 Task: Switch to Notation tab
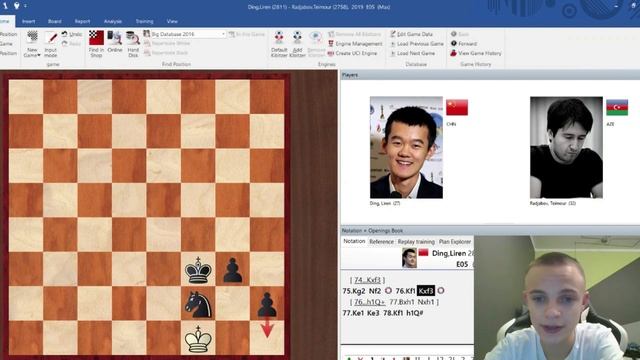(x=354, y=241)
